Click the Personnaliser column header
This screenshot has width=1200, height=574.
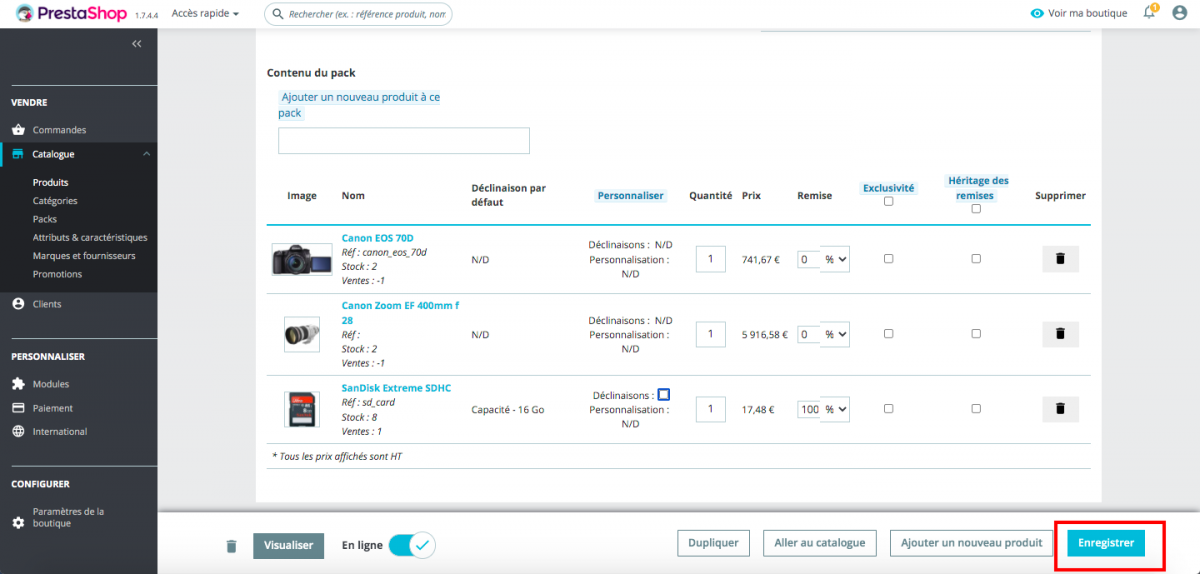[x=631, y=196]
